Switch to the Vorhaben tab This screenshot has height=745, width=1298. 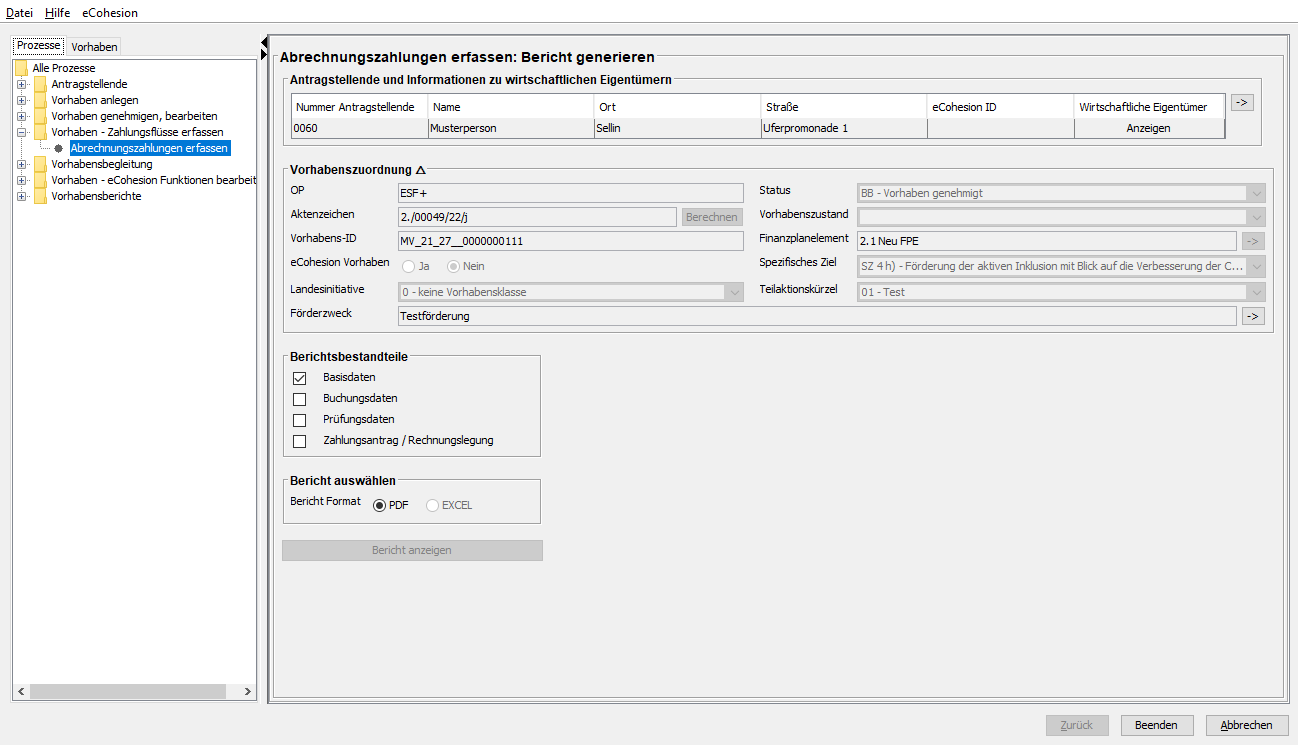pyautogui.click(x=94, y=47)
